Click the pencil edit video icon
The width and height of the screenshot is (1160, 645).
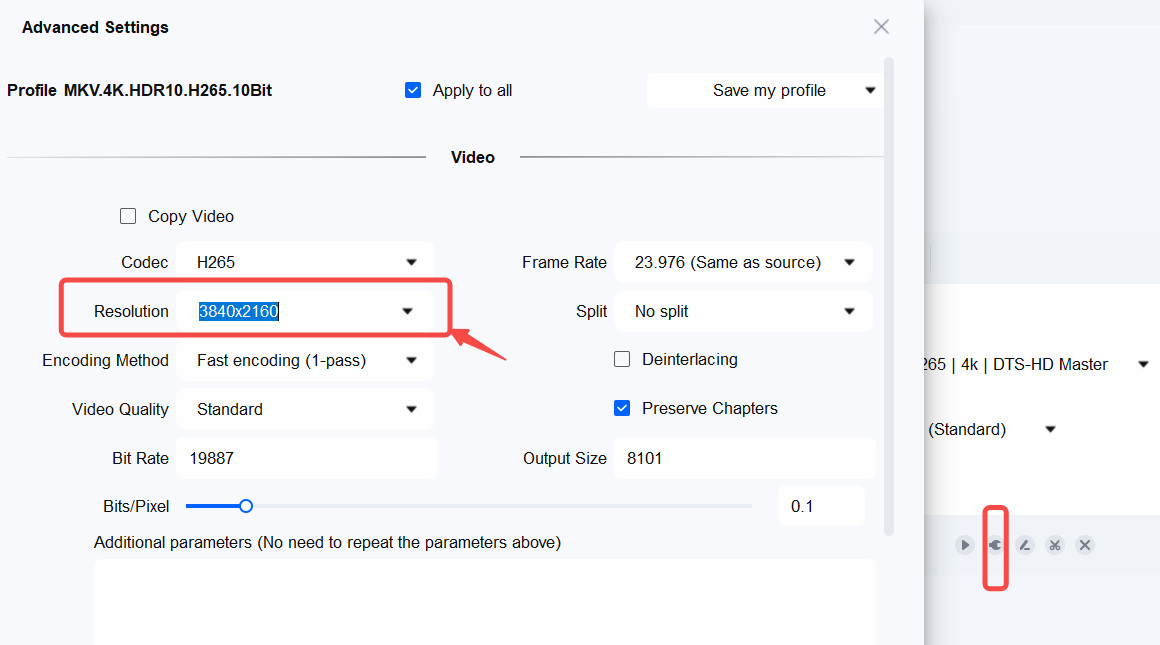(1024, 545)
